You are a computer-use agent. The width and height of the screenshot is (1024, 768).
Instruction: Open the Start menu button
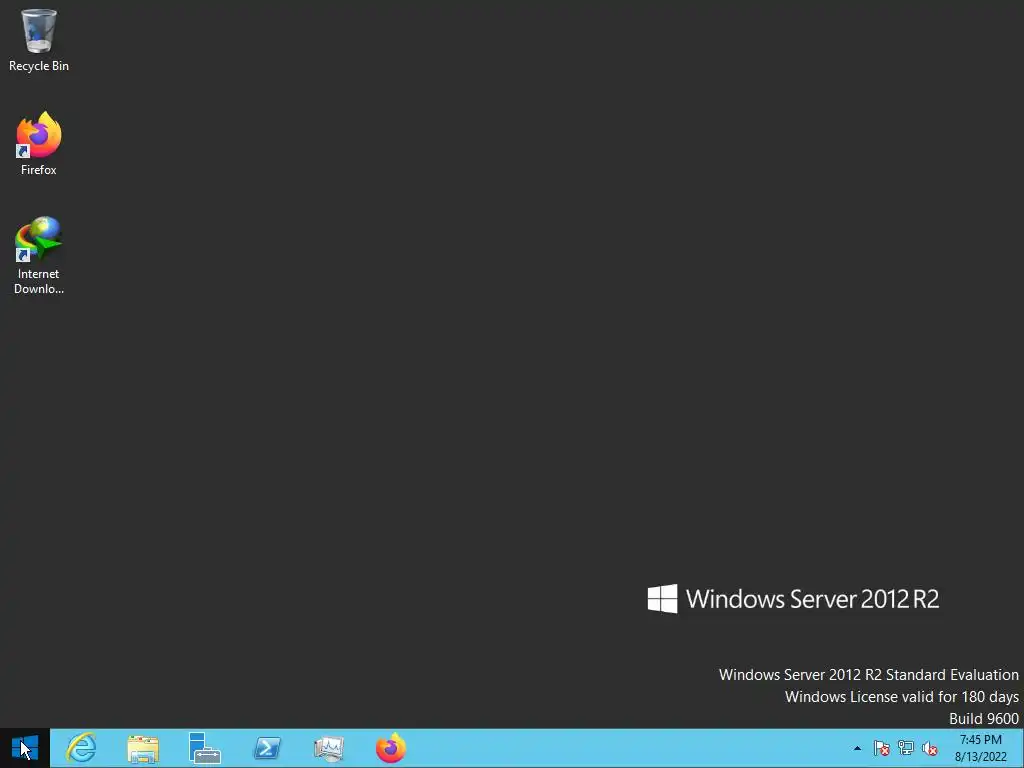point(25,748)
